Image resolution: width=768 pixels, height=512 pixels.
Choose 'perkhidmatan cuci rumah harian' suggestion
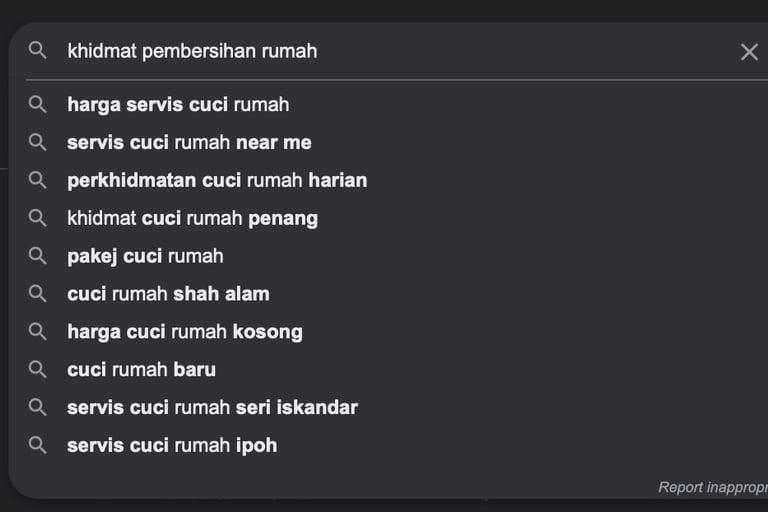217,180
